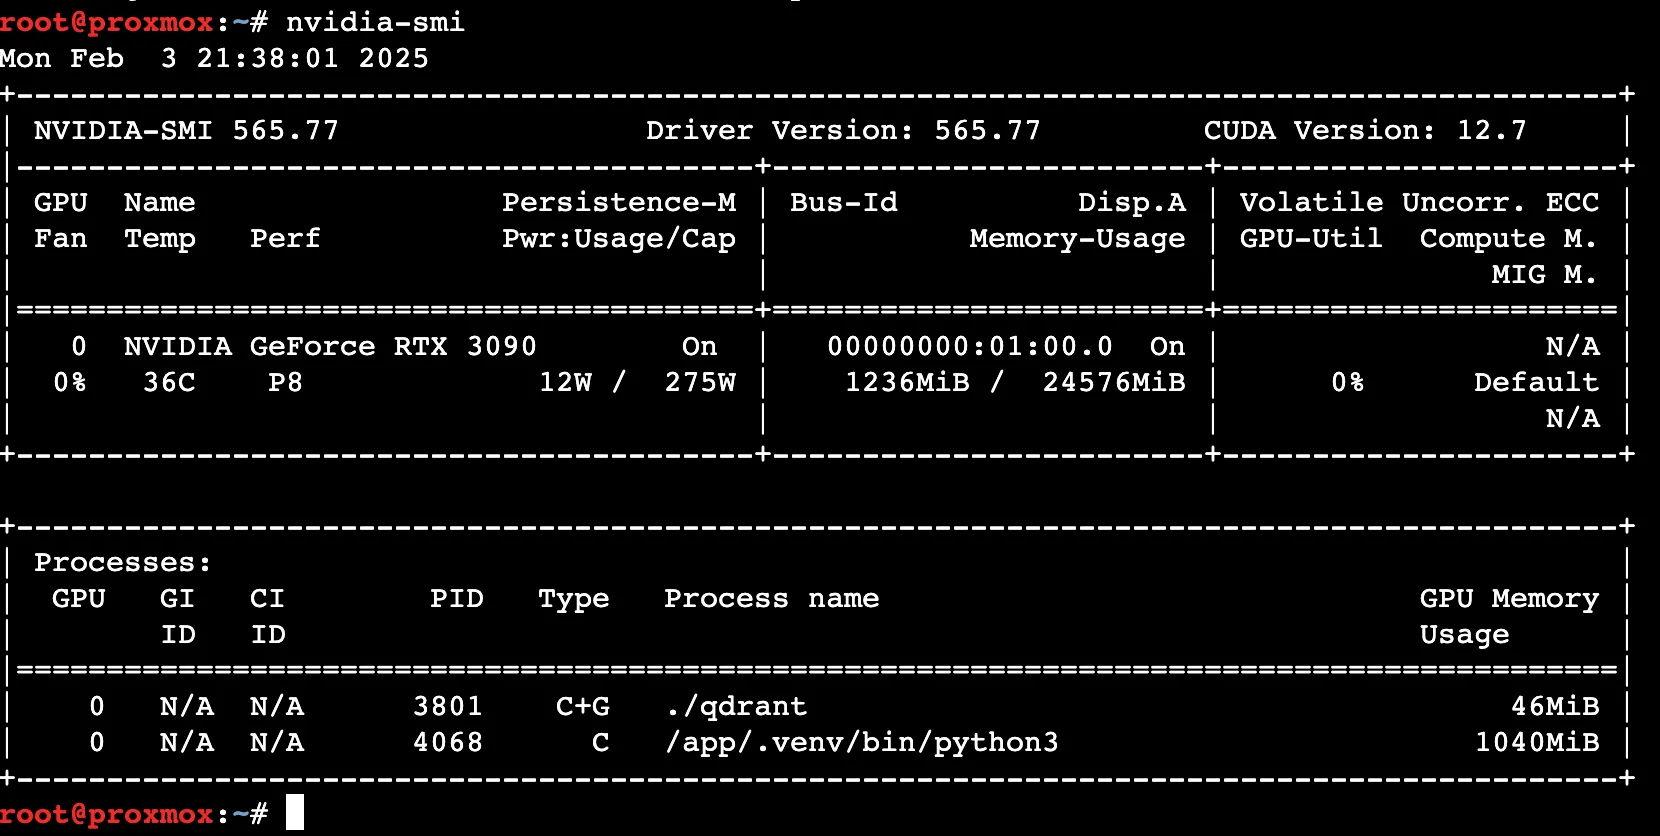Click the P8 performance state
1660x836 pixels.
pyautogui.click(x=285, y=382)
